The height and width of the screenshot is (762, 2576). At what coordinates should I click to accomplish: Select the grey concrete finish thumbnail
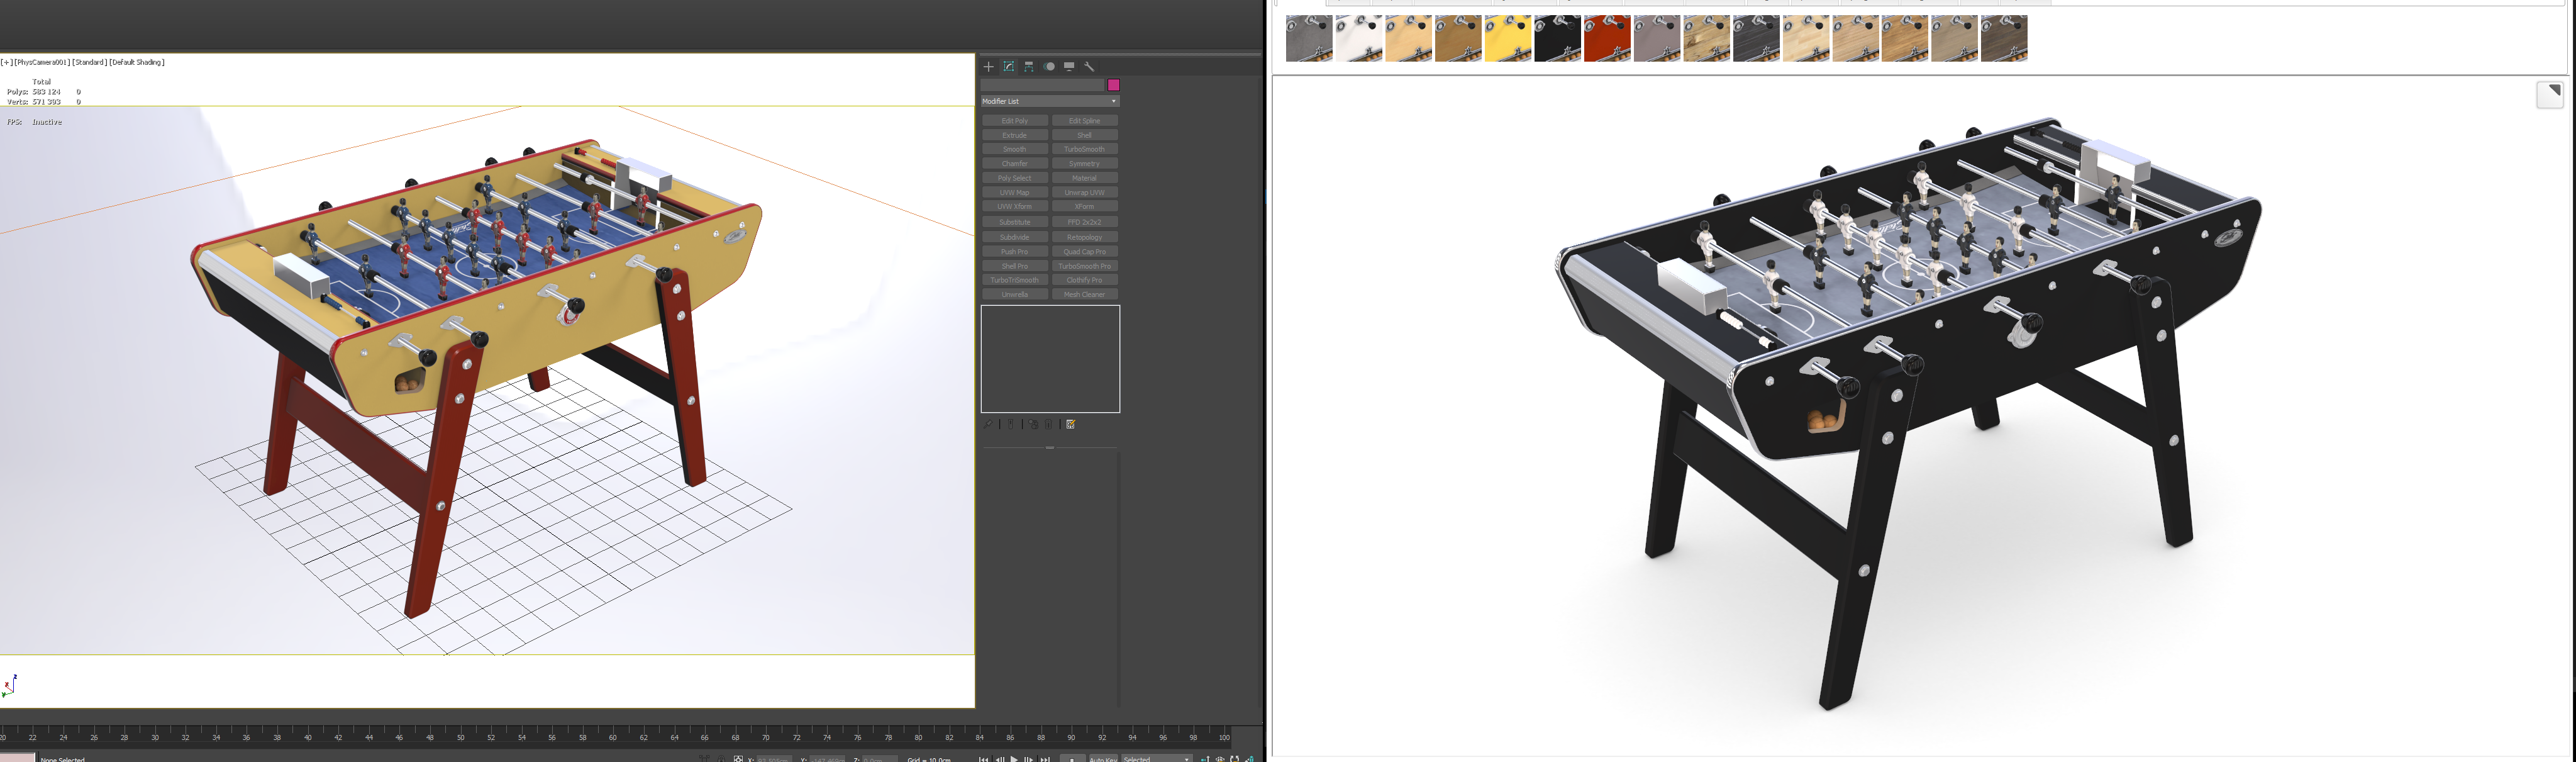1309,38
